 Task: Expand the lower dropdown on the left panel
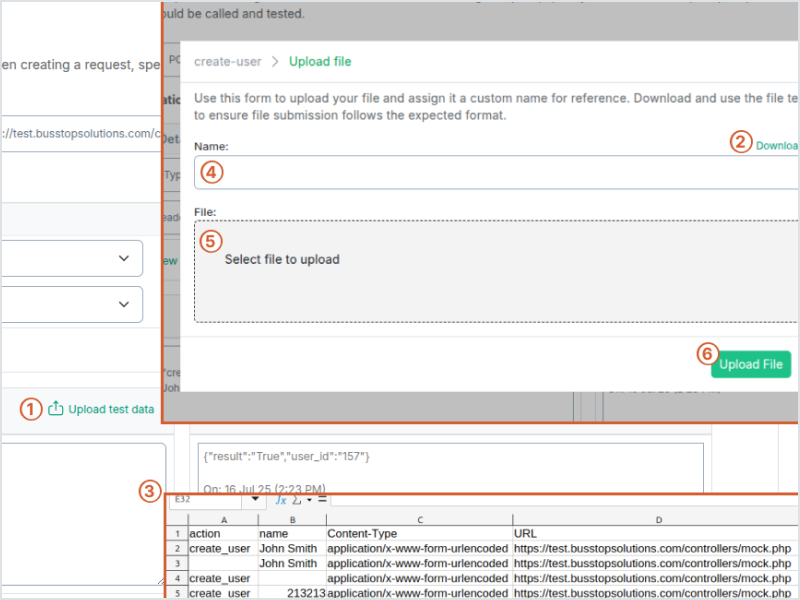[x=123, y=304]
